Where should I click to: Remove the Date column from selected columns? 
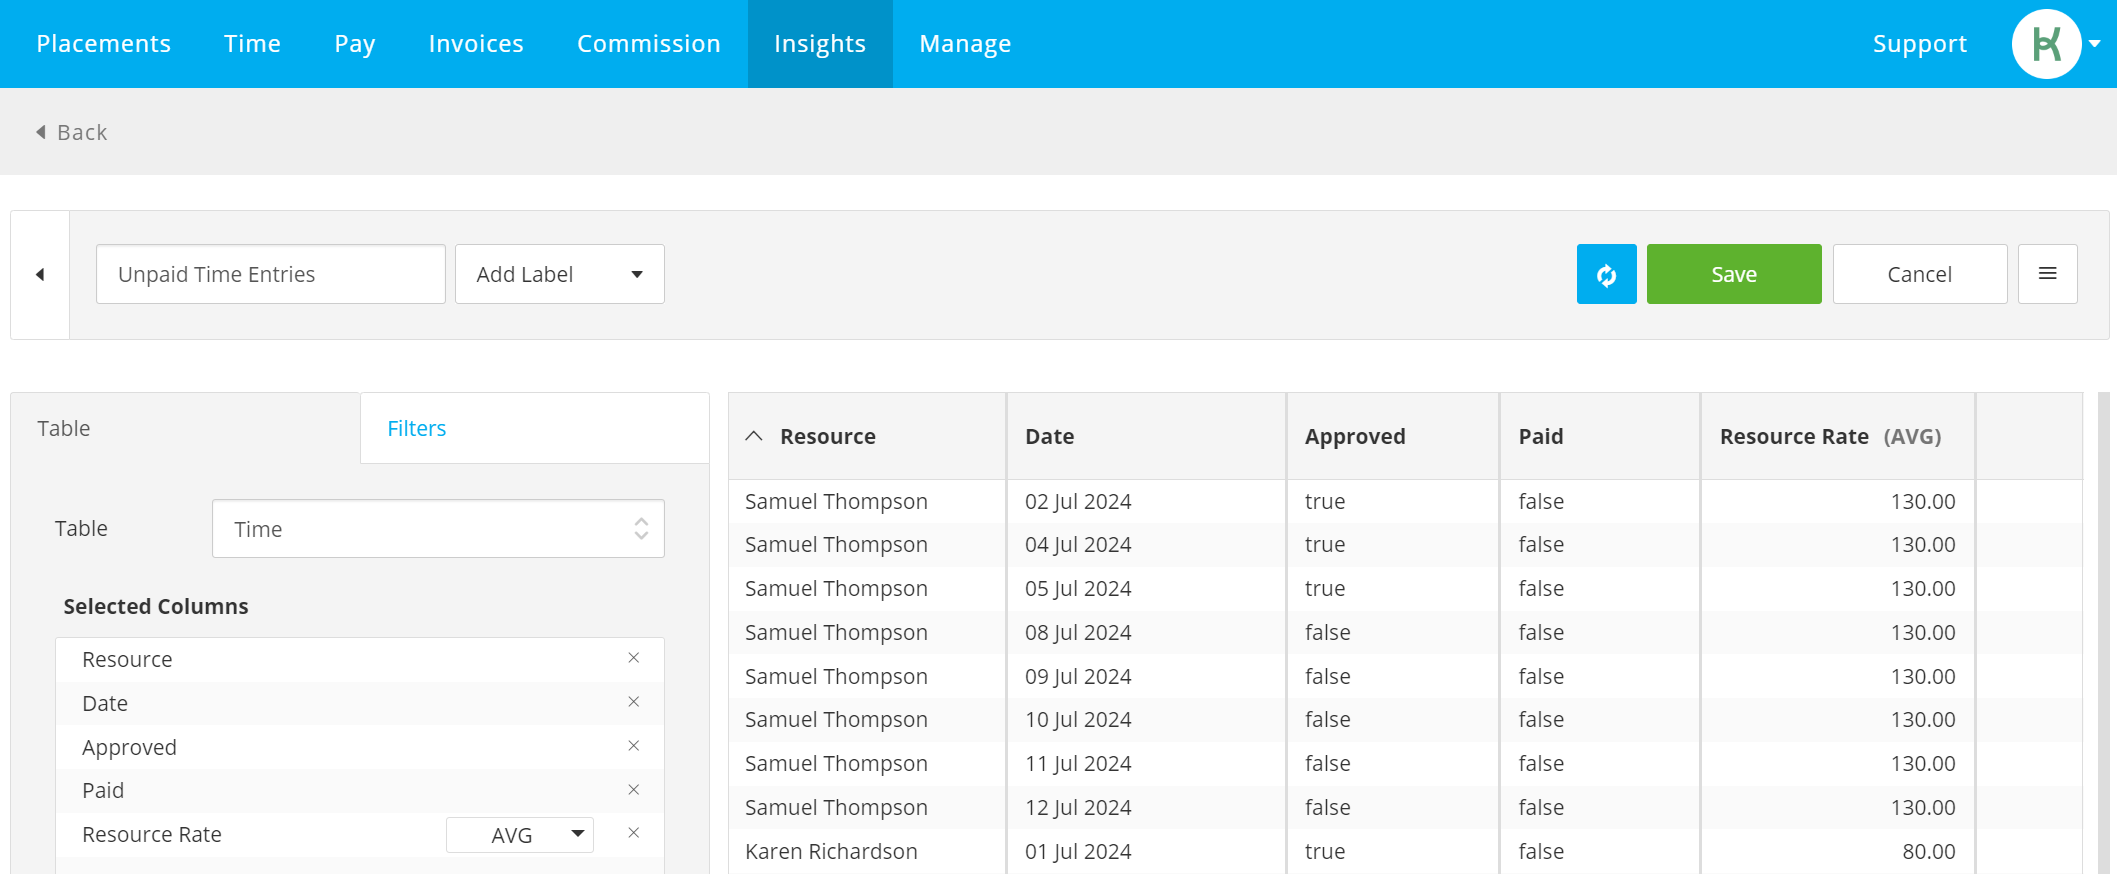click(633, 702)
